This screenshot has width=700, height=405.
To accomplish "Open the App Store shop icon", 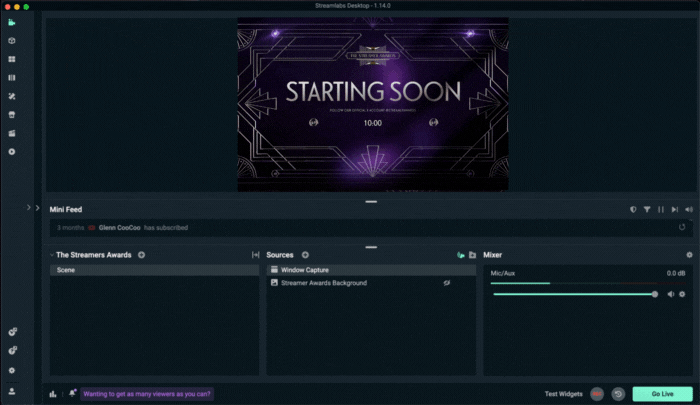I will [12, 115].
